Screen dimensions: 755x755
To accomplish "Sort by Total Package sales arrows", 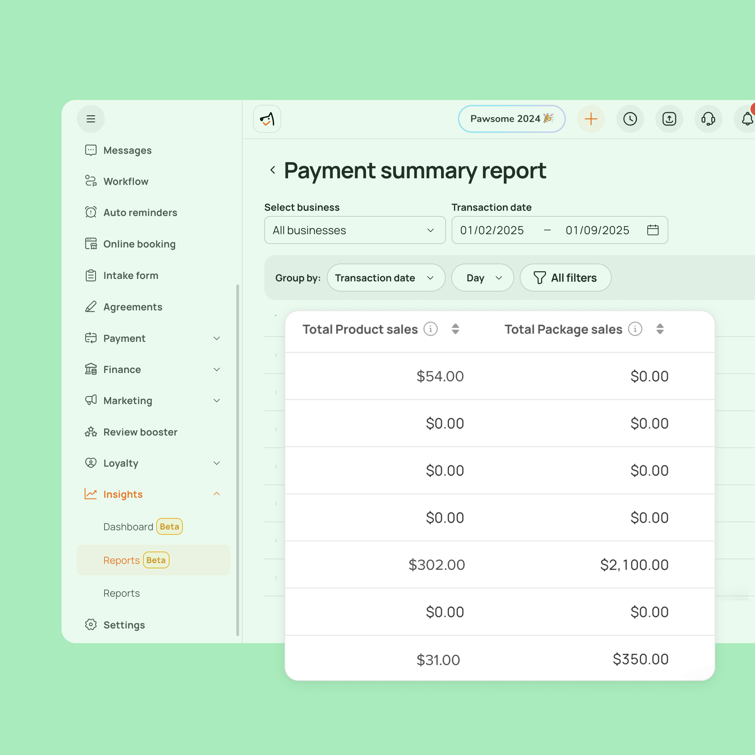I will pyautogui.click(x=660, y=329).
